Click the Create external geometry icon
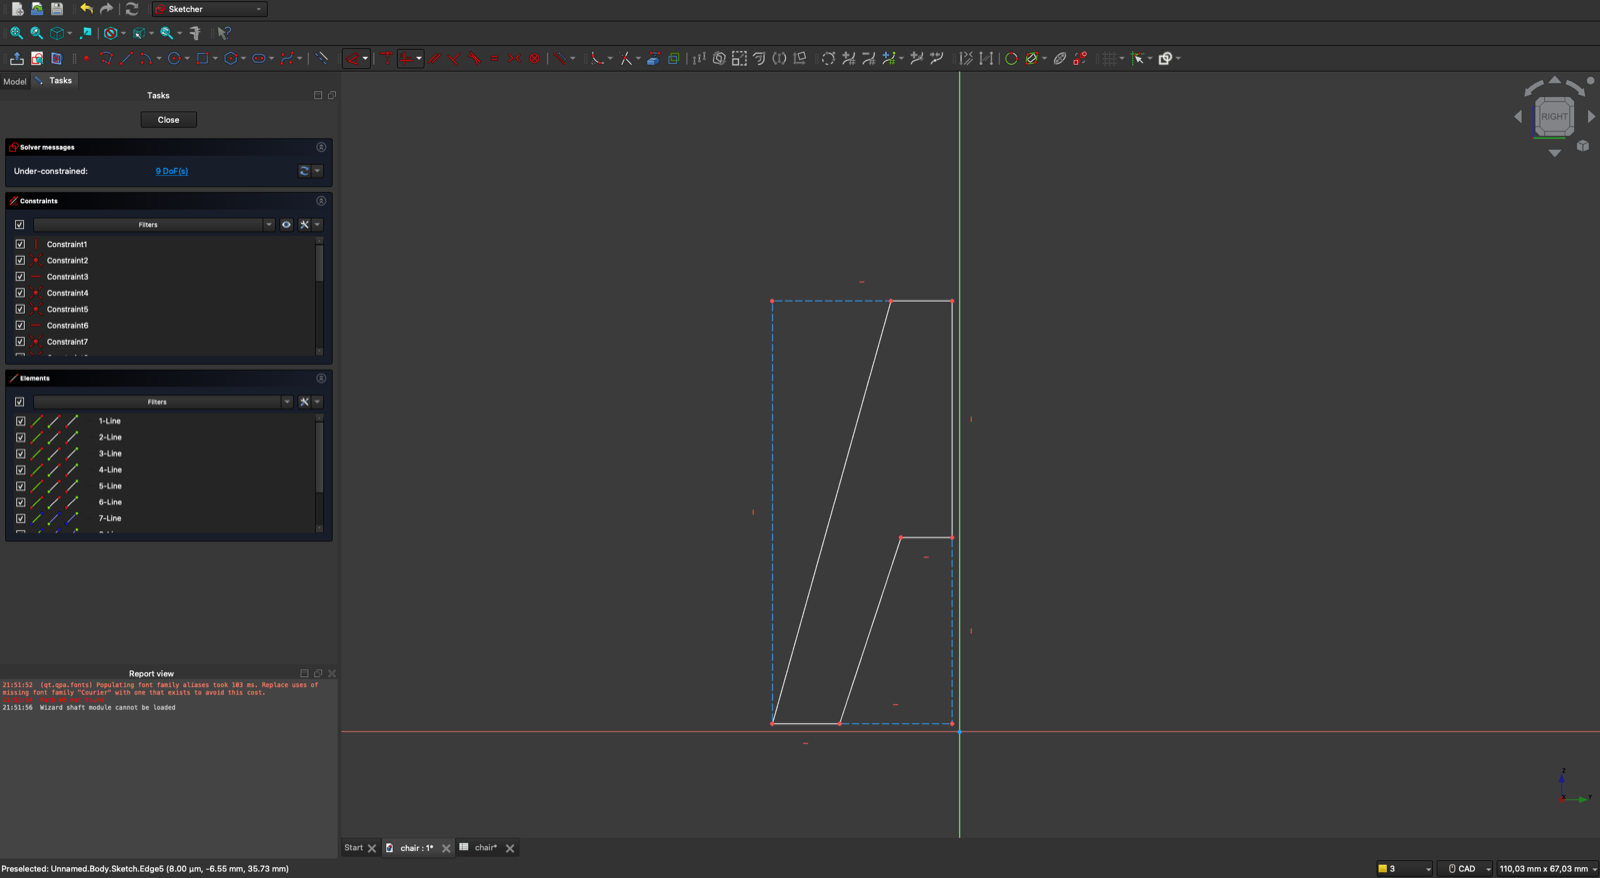 653,58
